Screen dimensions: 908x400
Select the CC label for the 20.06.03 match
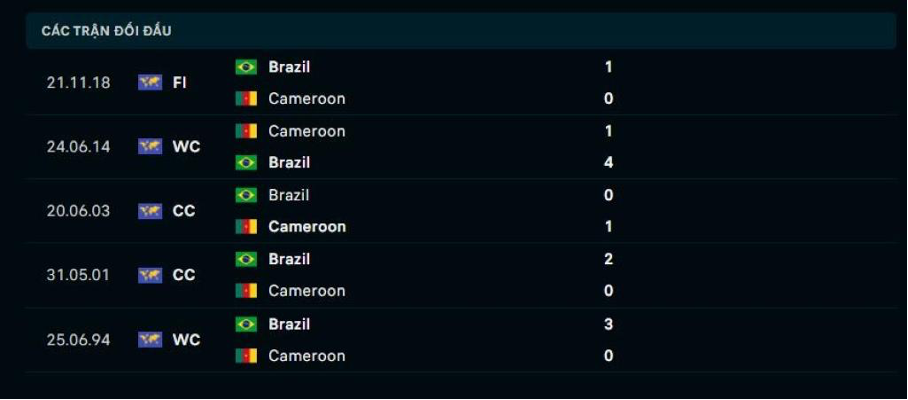pos(184,211)
